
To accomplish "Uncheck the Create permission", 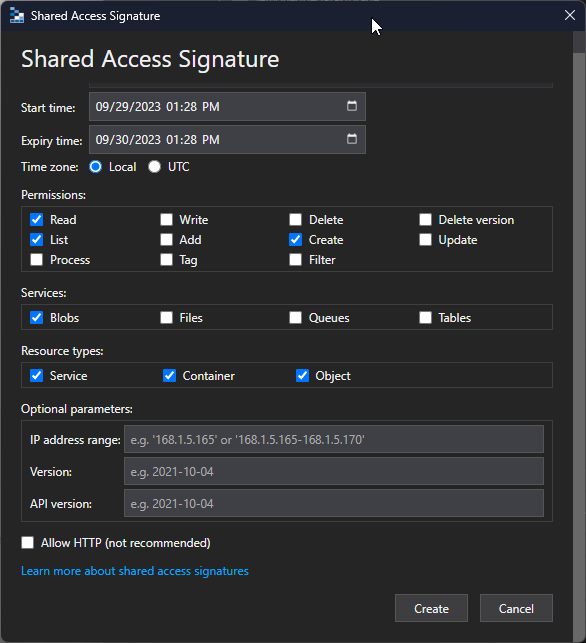I will [296, 239].
